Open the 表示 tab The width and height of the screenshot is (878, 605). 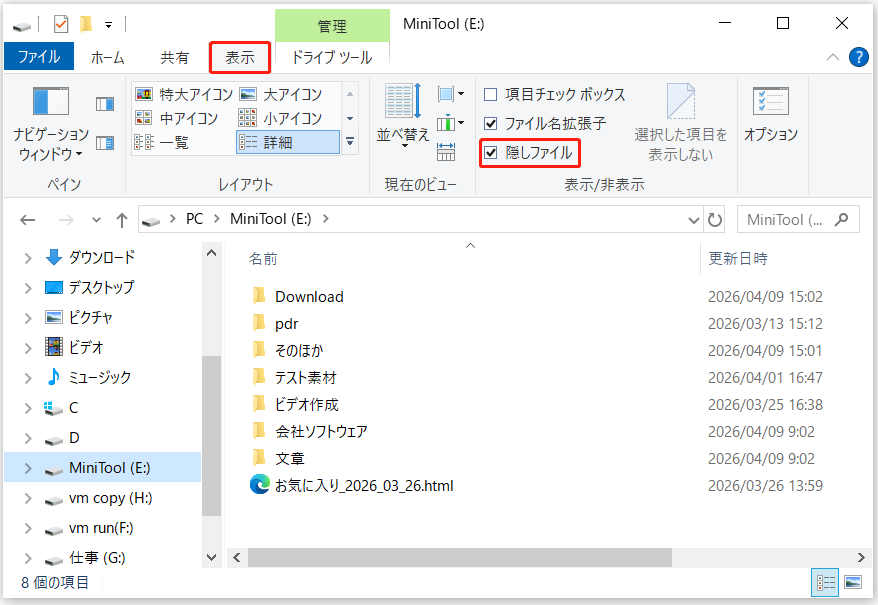(x=240, y=57)
